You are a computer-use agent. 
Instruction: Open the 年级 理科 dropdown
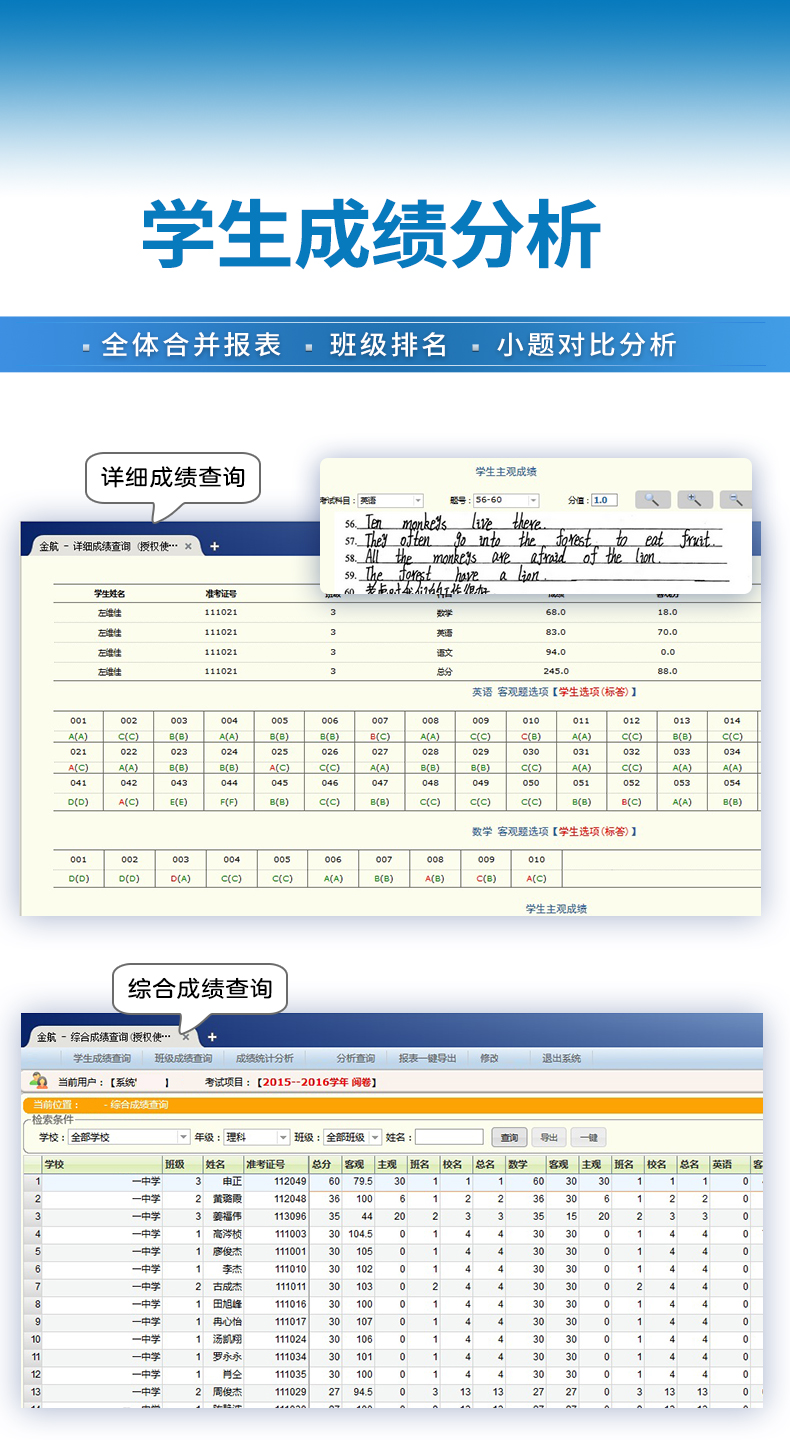point(283,1137)
